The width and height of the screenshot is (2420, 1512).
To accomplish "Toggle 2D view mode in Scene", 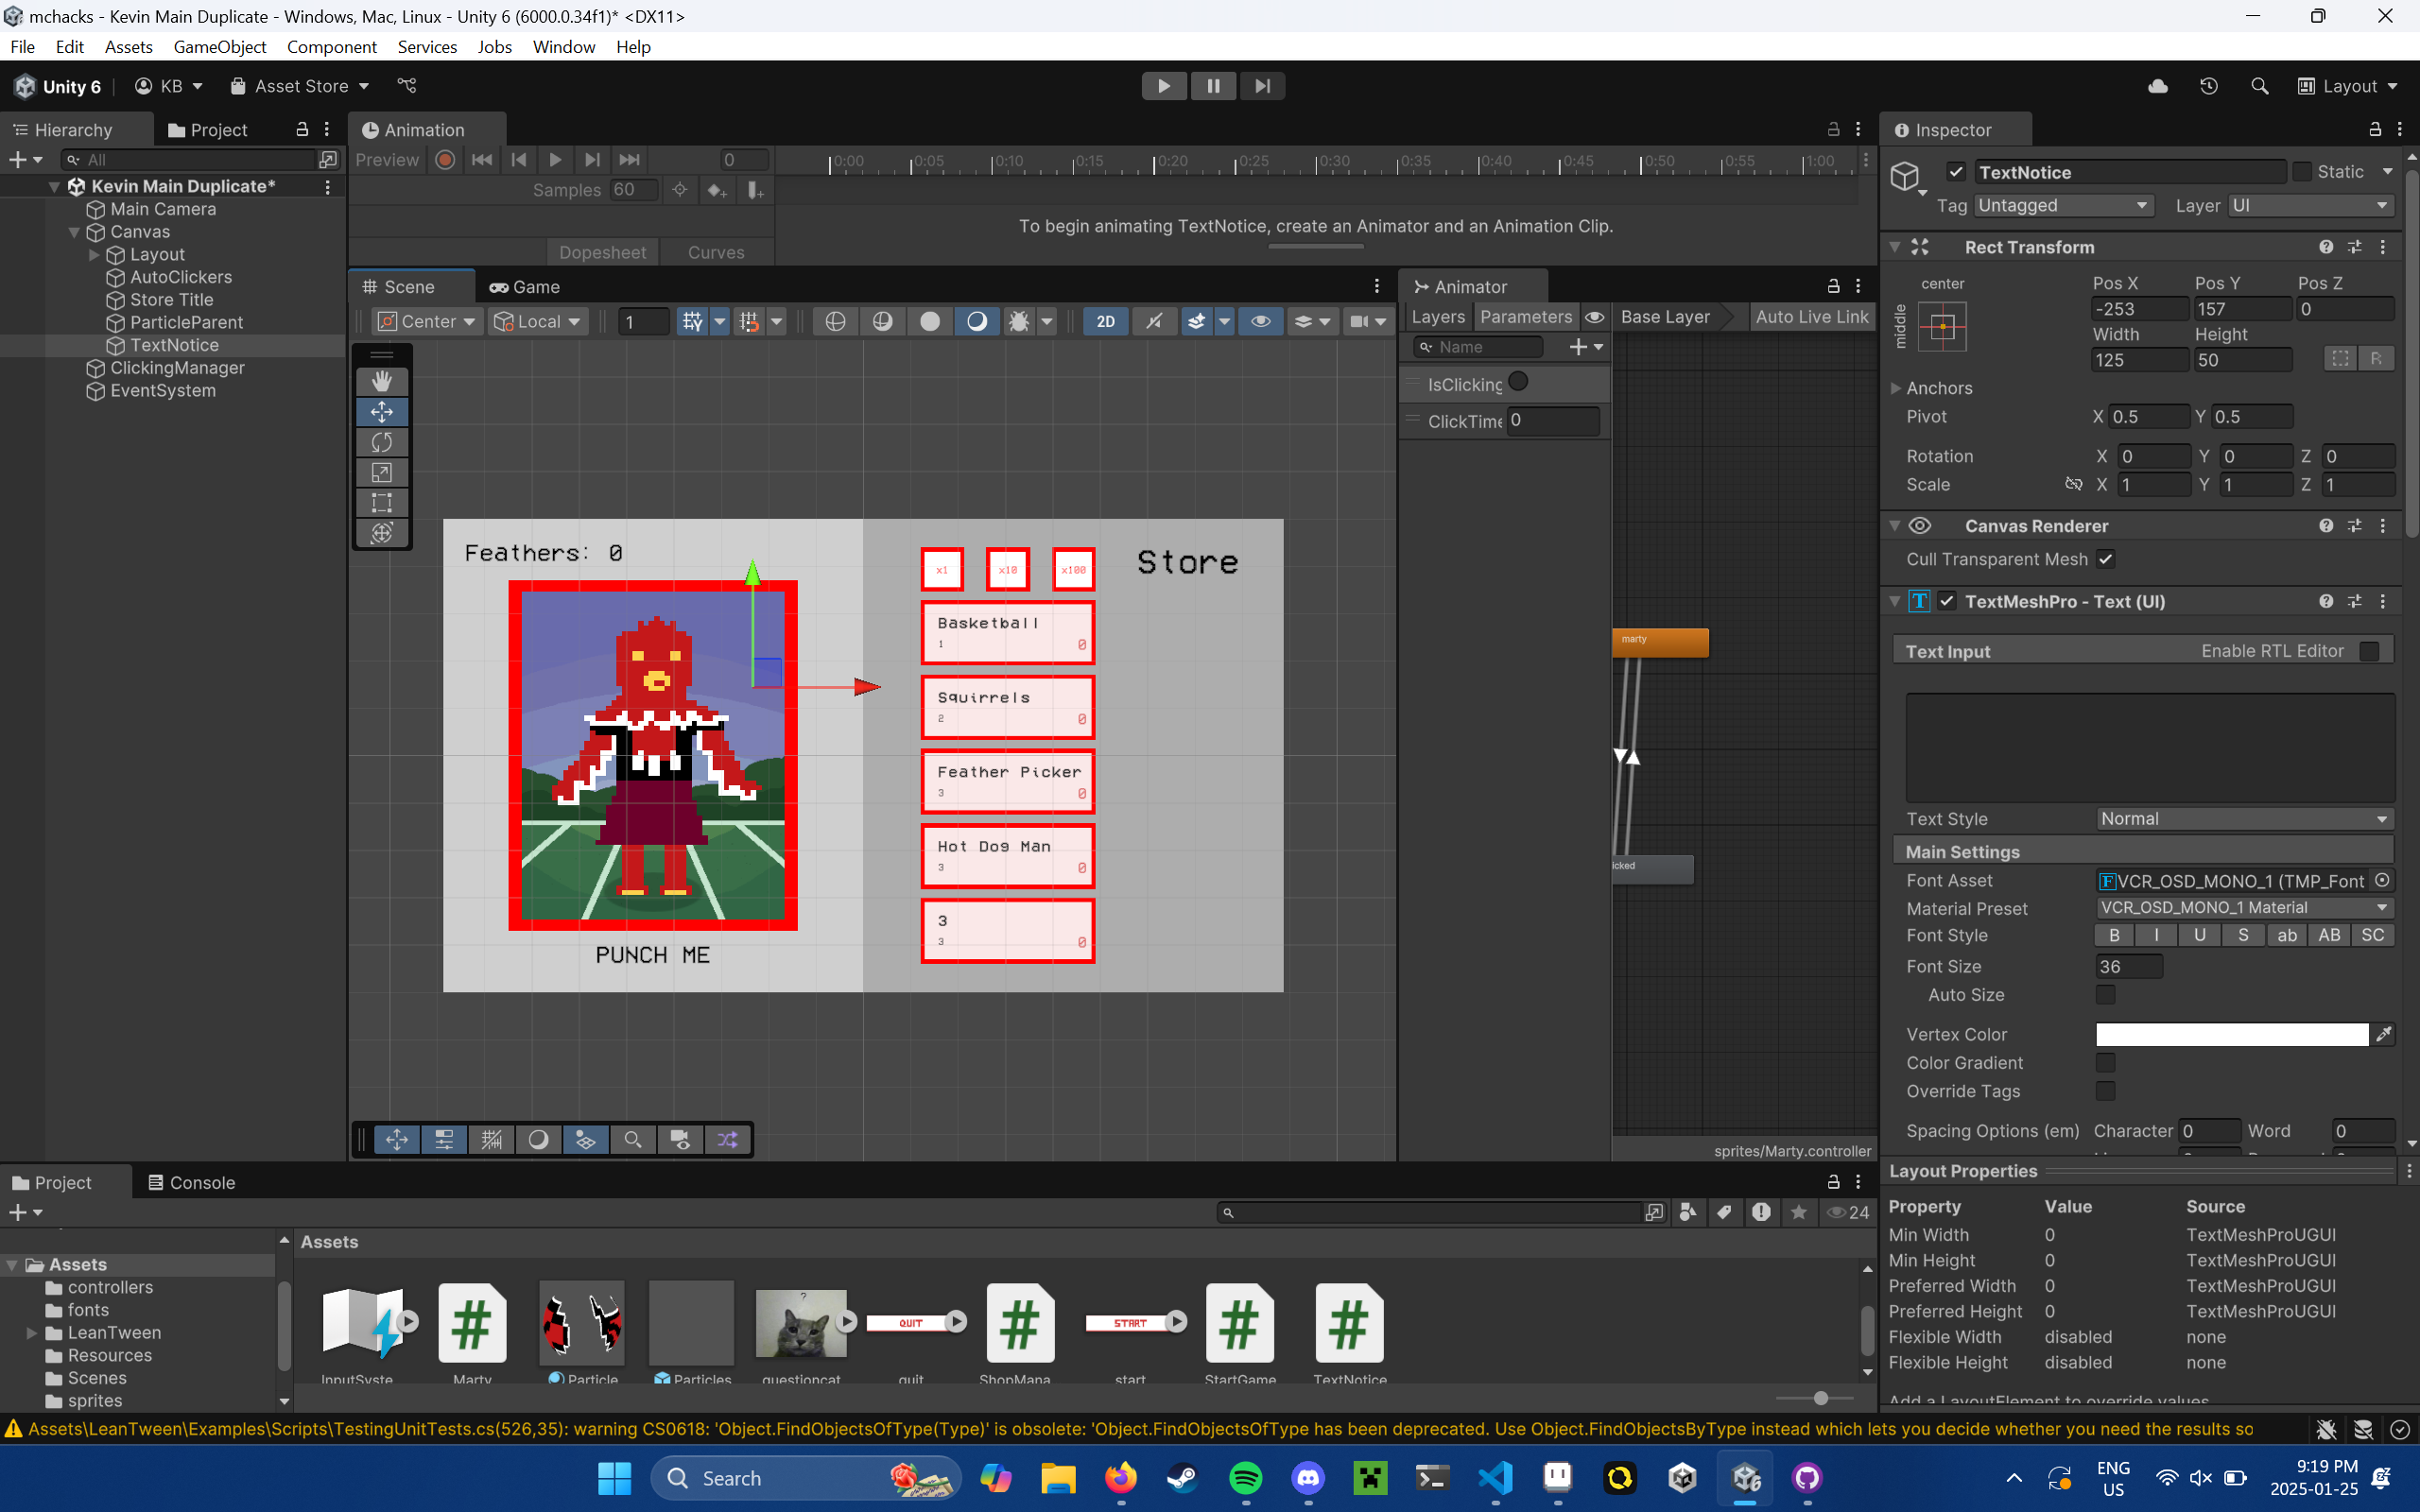I will click(x=1105, y=321).
